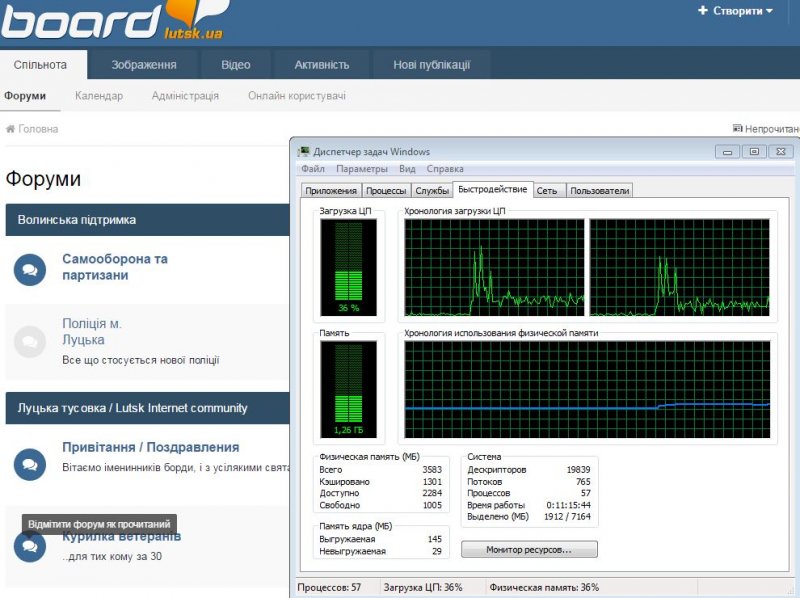Switch to the Процессы tab
The width and height of the screenshot is (800, 598).
(x=386, y=190)
